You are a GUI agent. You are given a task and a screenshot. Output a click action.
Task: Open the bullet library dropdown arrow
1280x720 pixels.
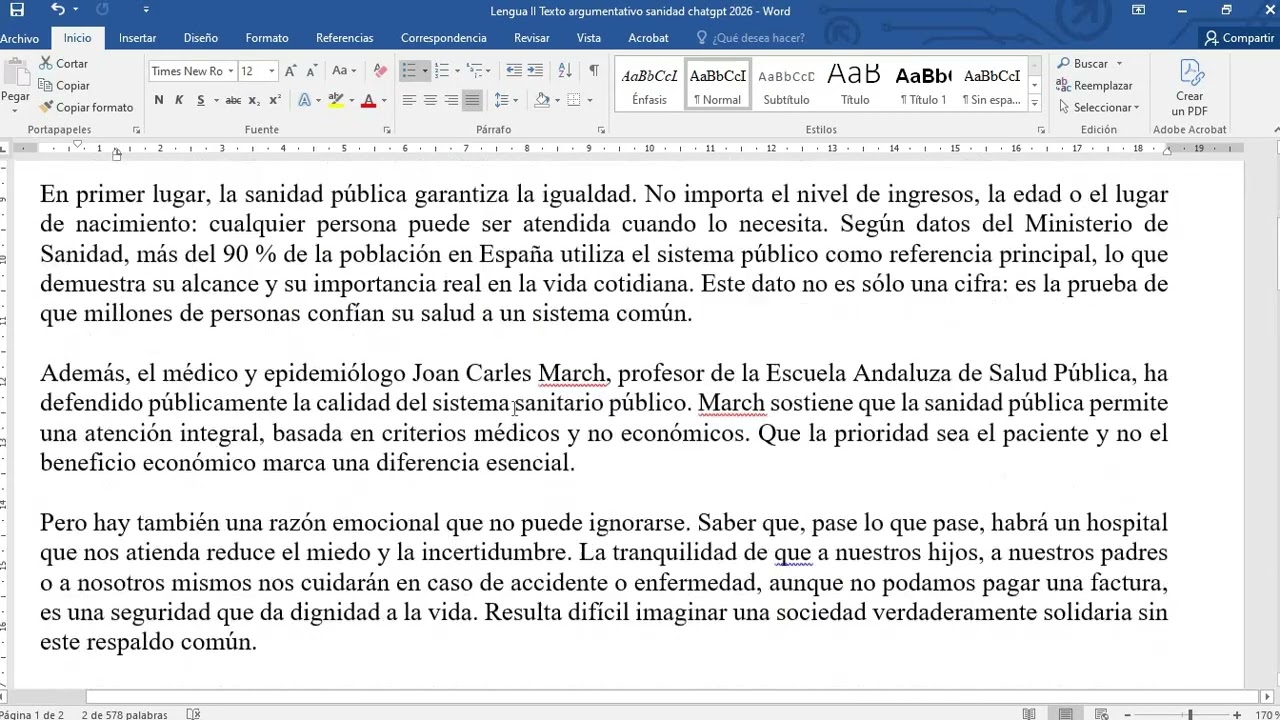click(425, 71)
